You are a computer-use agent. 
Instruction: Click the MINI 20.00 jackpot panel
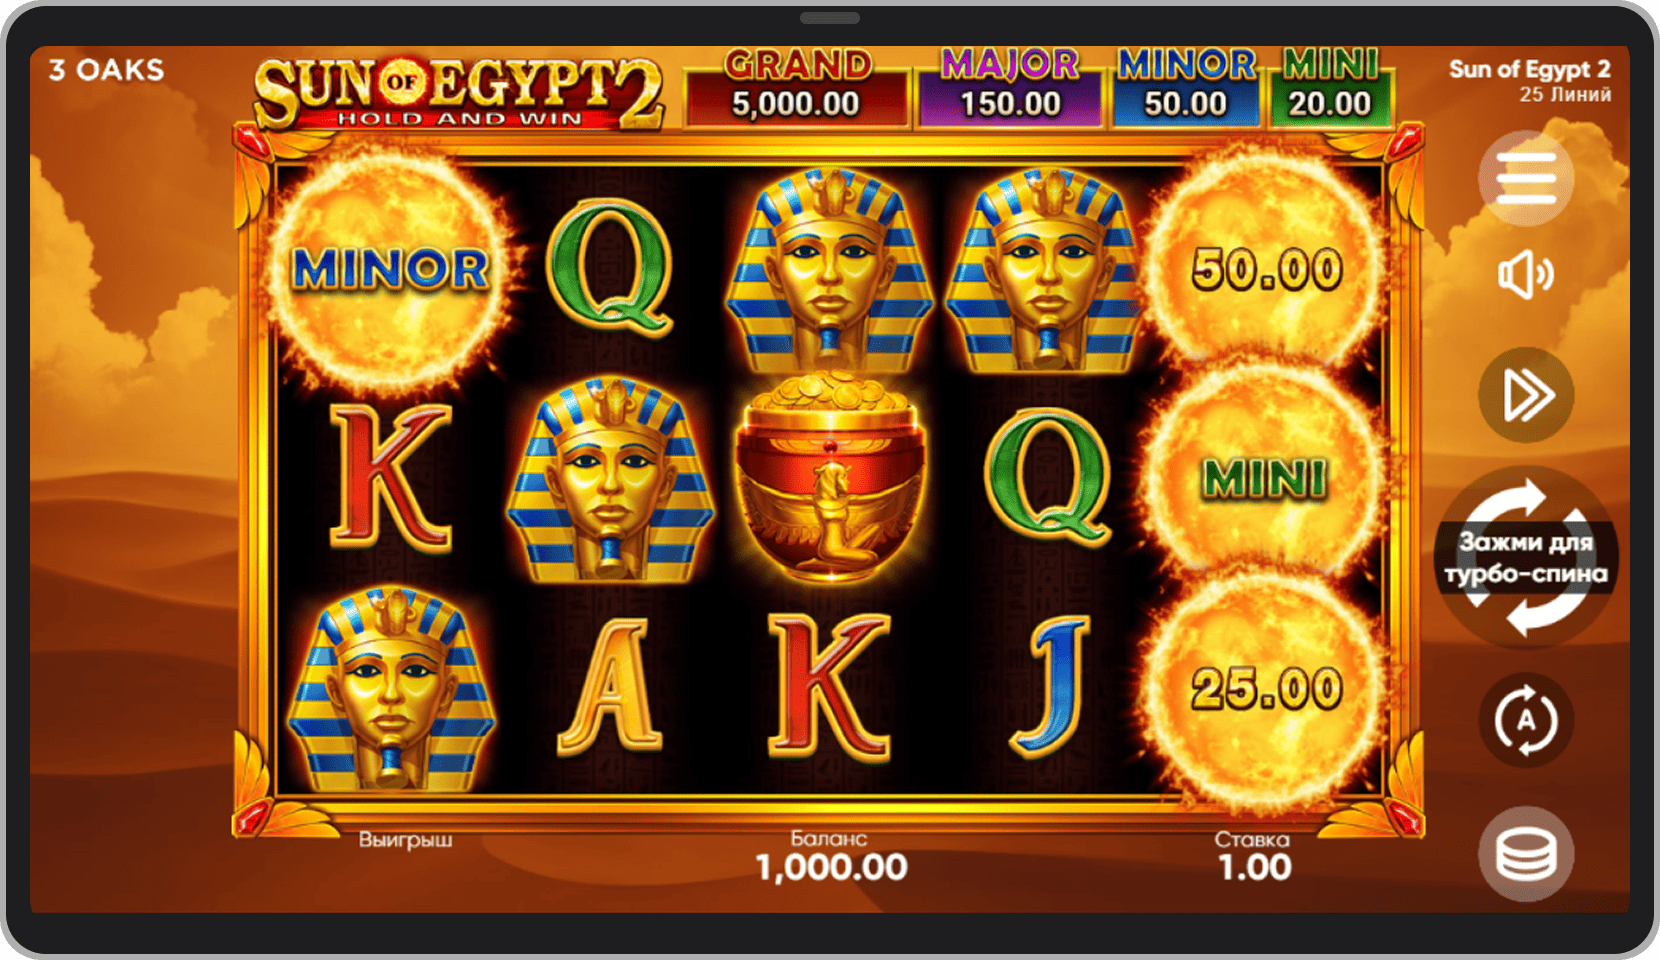(x=1330, y=90)
